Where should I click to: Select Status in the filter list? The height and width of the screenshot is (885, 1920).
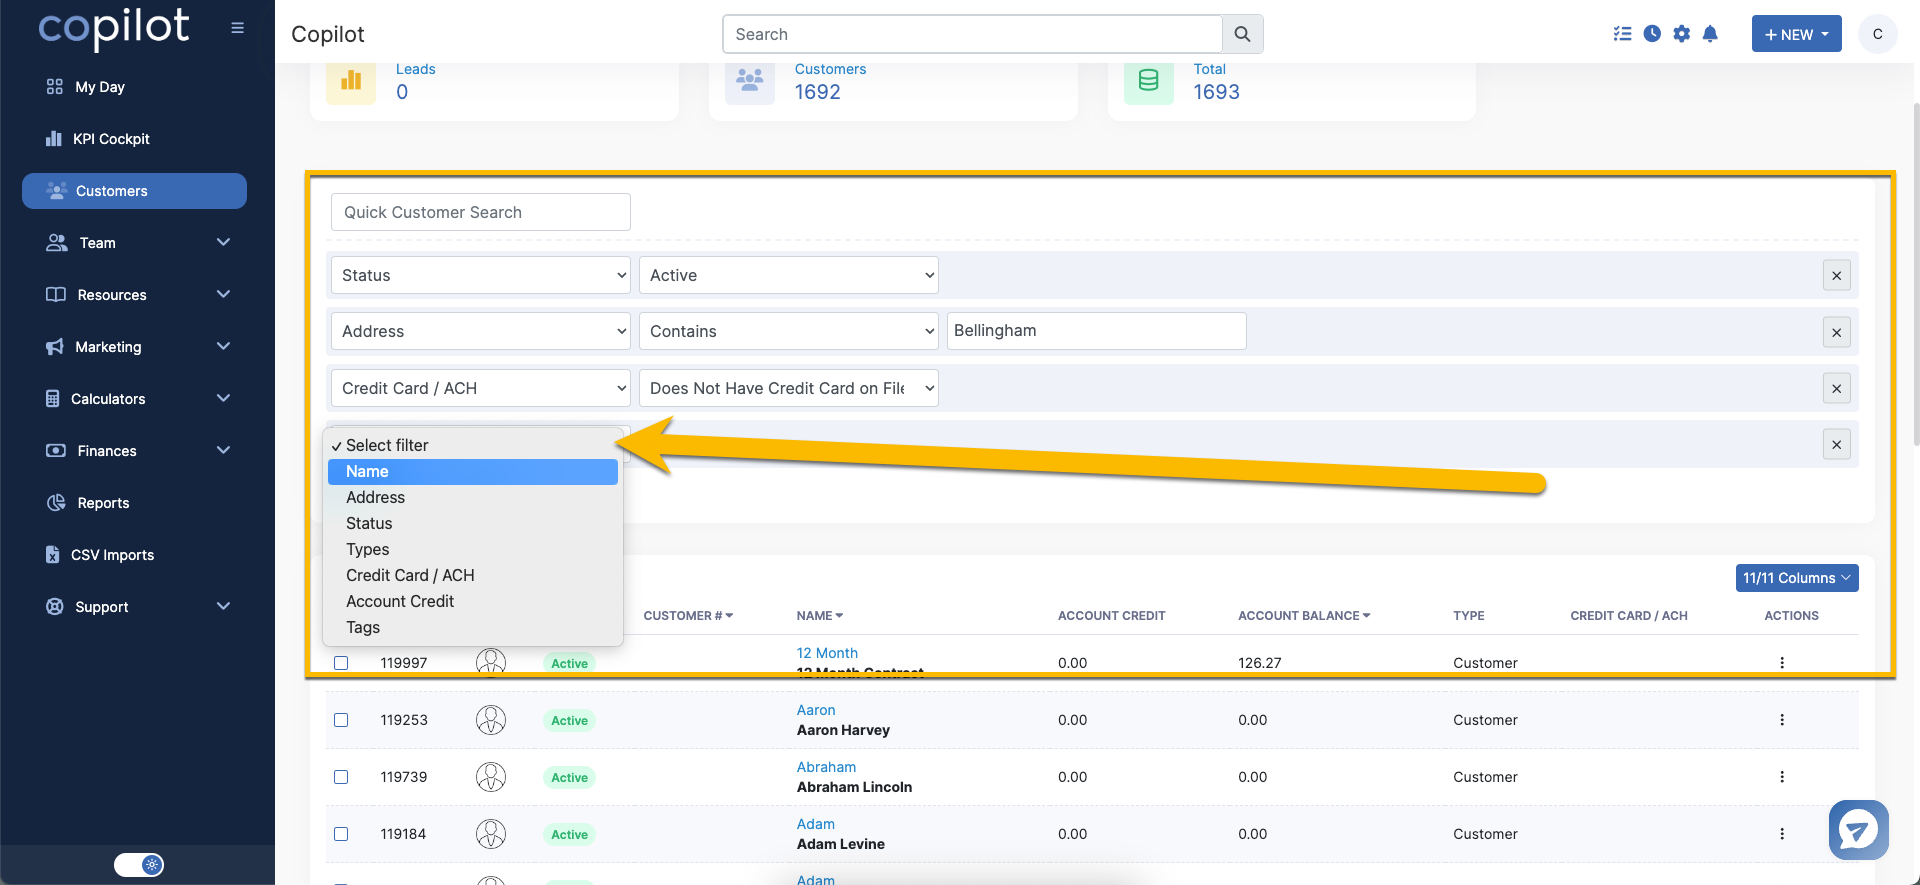tap(473, 524)
